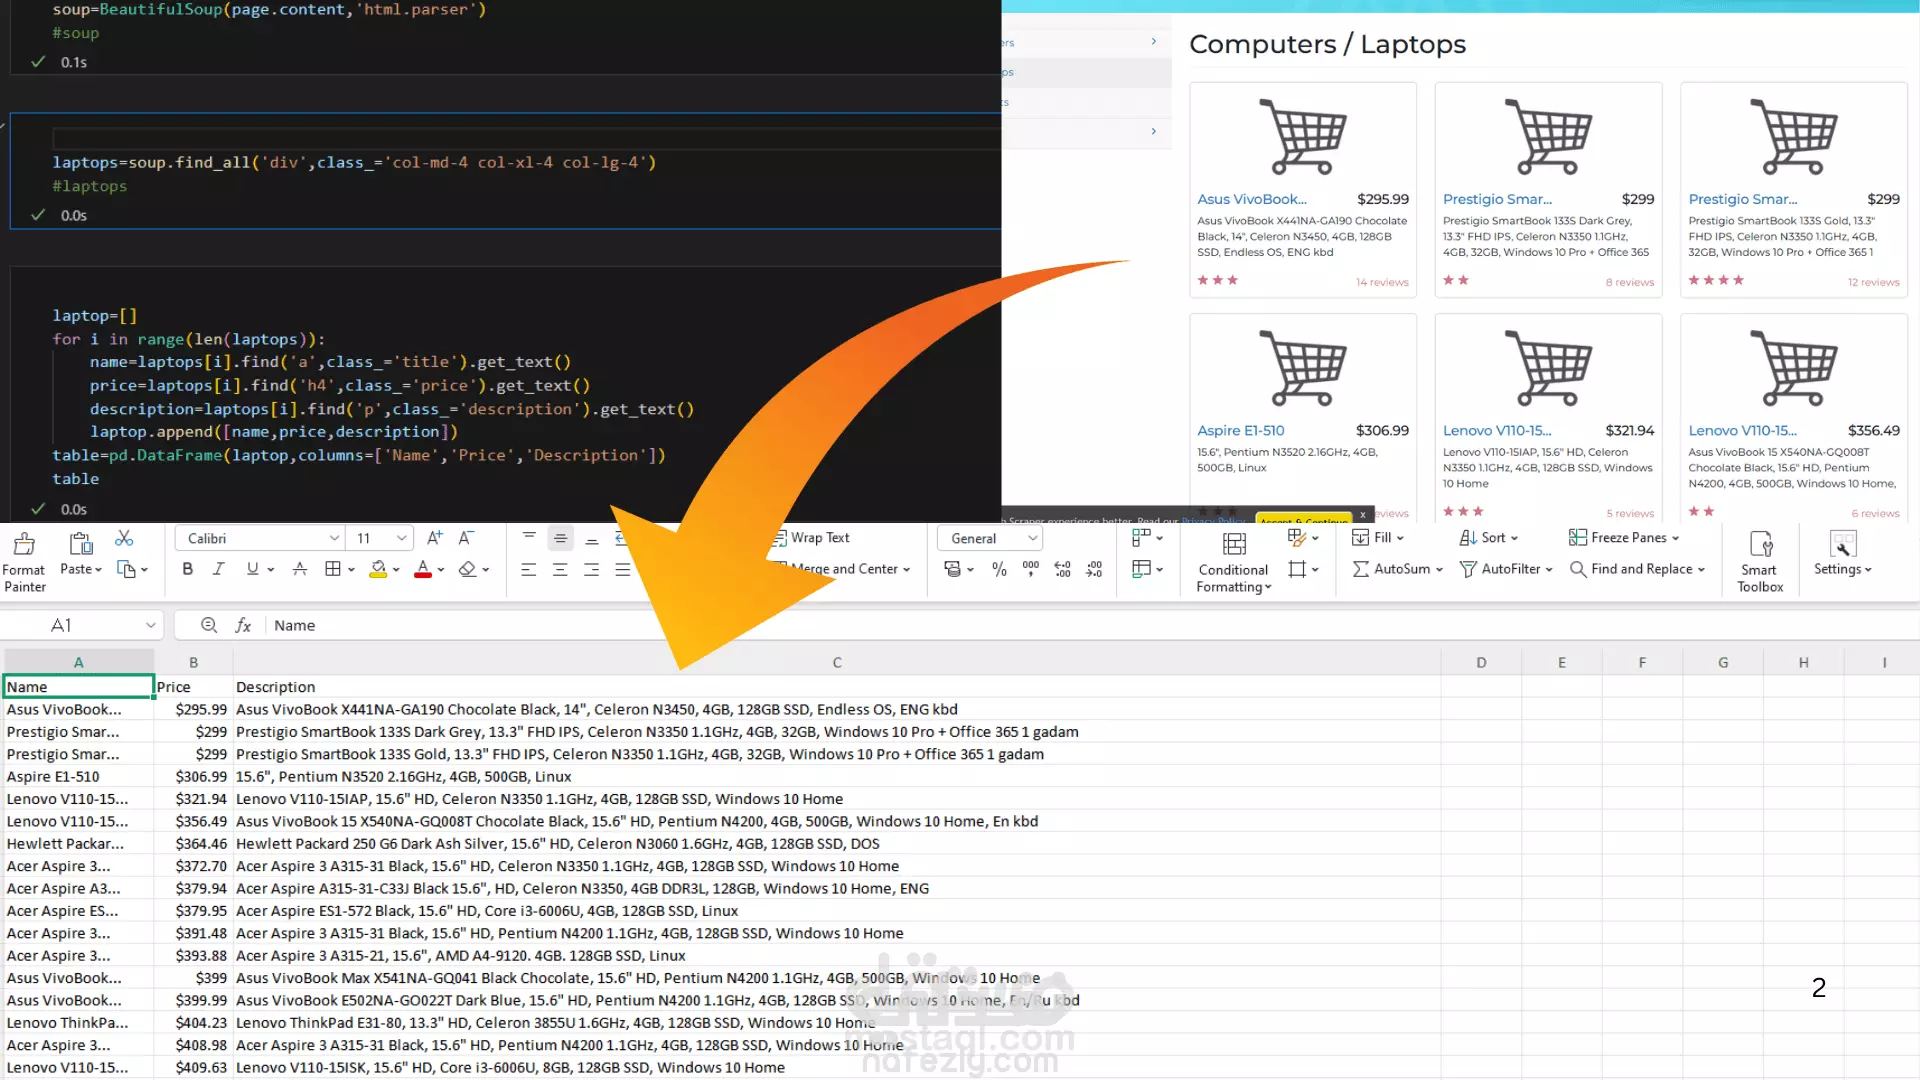This screenshot has height=1080, width=1920.
Task: Expand the A1 name box dropdown
Action: tap(150, 625)
